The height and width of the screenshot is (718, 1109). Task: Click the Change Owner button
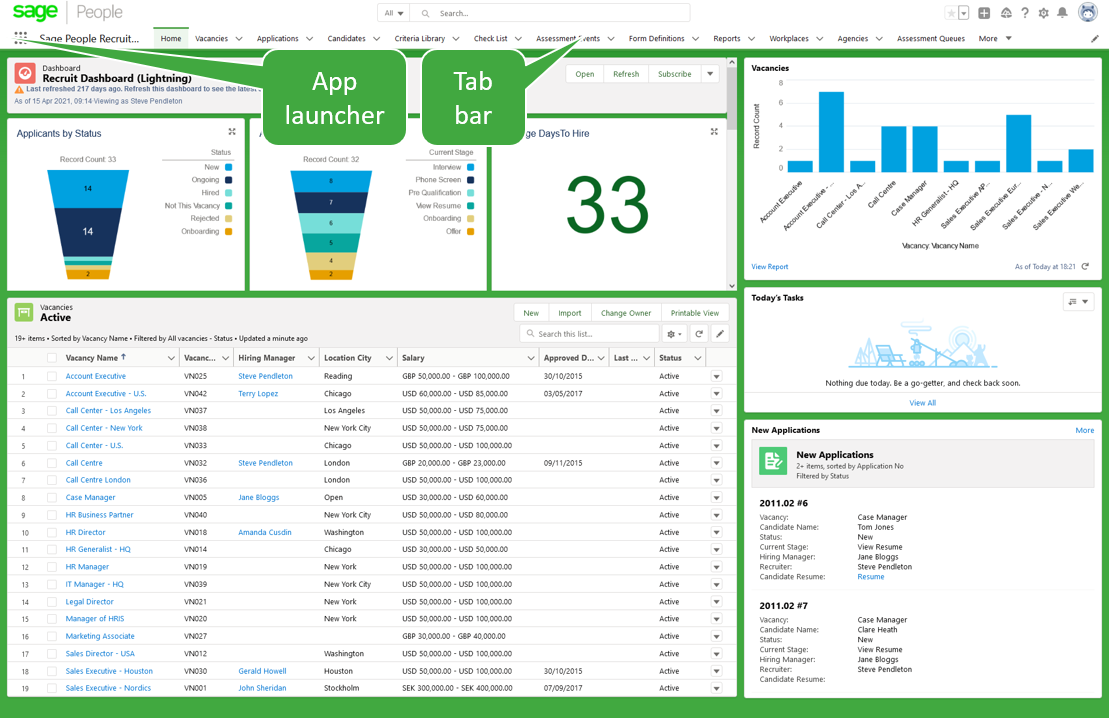pyautogui.click(x=626, y=313)
